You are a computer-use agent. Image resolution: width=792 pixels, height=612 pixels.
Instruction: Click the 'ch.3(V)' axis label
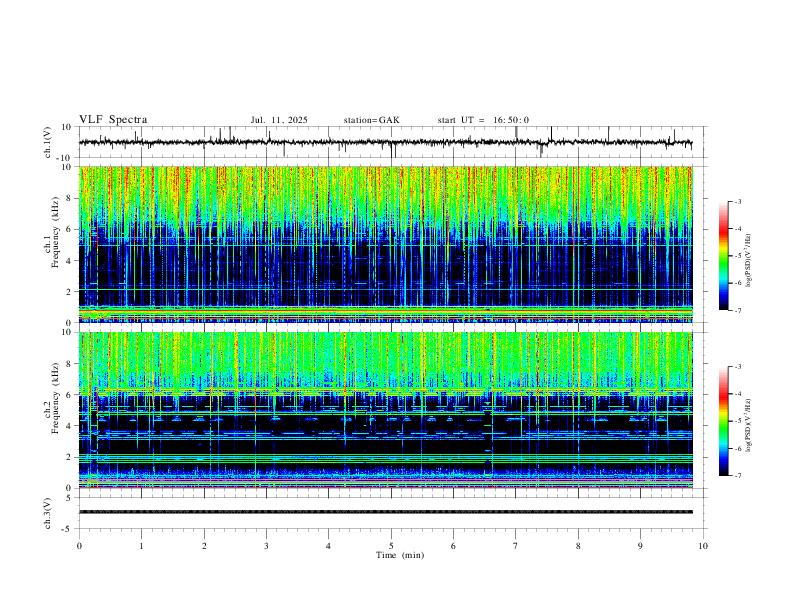pyautogui.click(x=48, y=514)
